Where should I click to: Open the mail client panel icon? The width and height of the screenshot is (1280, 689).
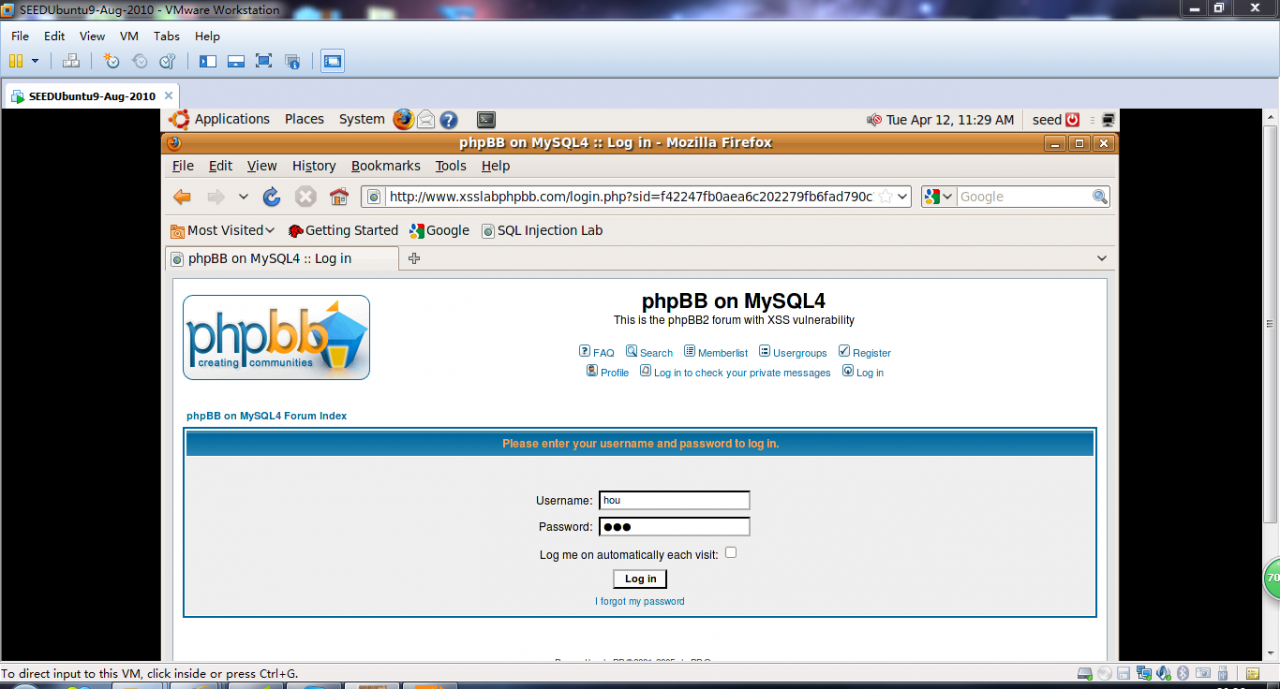pos(426,119)
